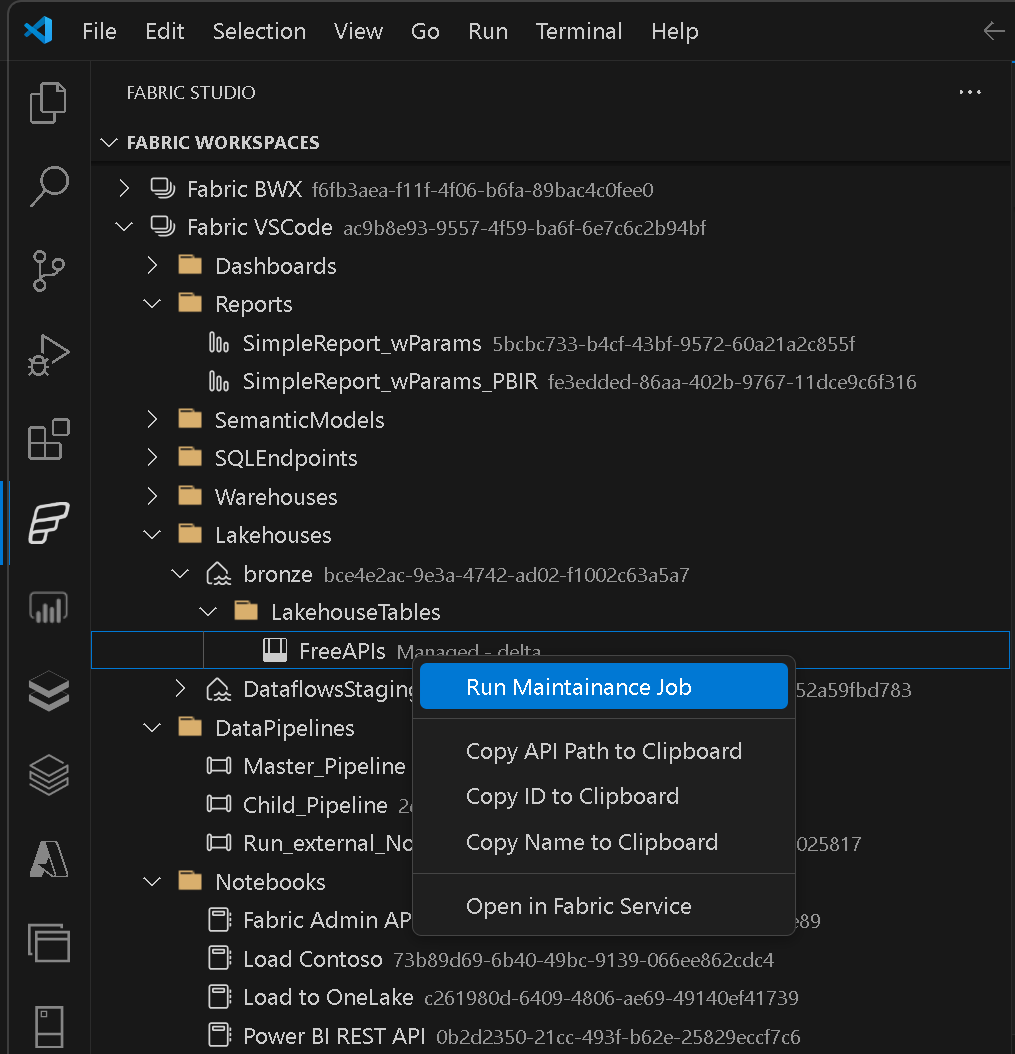Click the Child_Pipeline pipeline icon
The image size is (1015, 1054).
coord(218,804)
